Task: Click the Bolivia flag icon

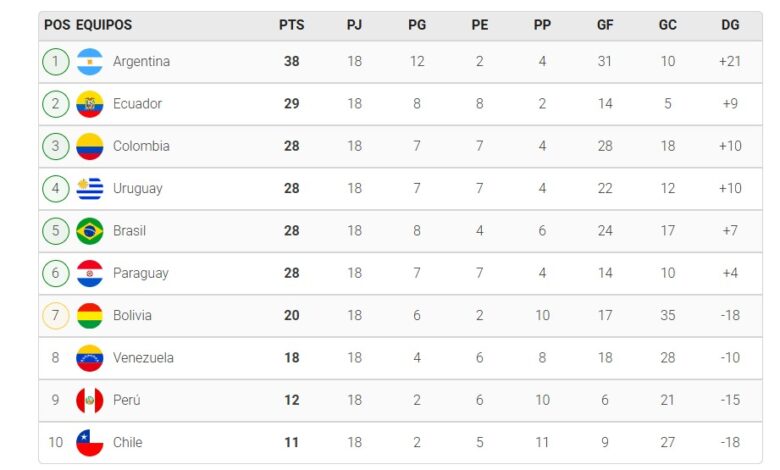Action: tap(90, 316)
